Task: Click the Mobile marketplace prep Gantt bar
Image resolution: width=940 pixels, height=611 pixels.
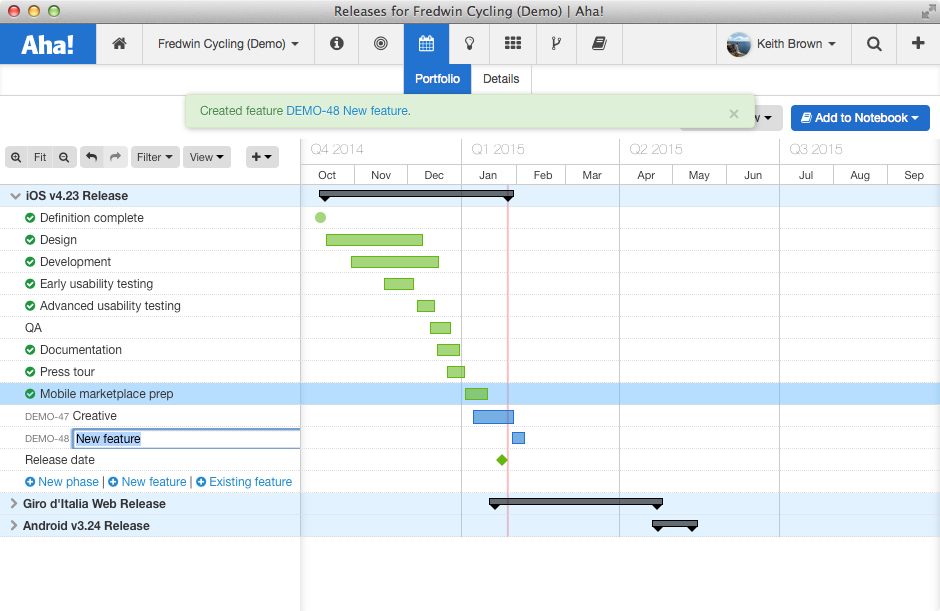Action: 477,394
